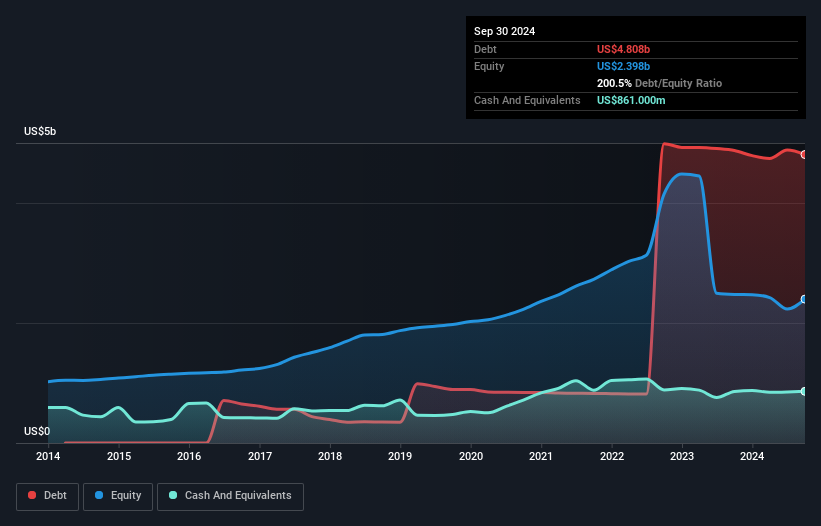The height and width of the screenshot is (526, 821).
Task: Click the 2024 x-axis label
Action: click(752, 456)
